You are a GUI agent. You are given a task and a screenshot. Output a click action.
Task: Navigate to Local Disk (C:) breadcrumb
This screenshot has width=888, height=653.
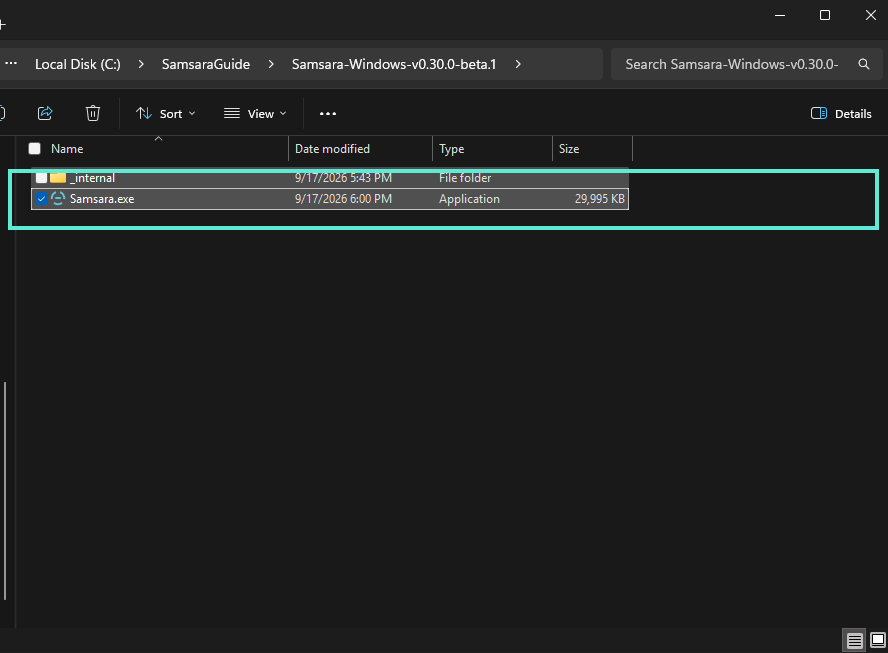tap(78, 64)
